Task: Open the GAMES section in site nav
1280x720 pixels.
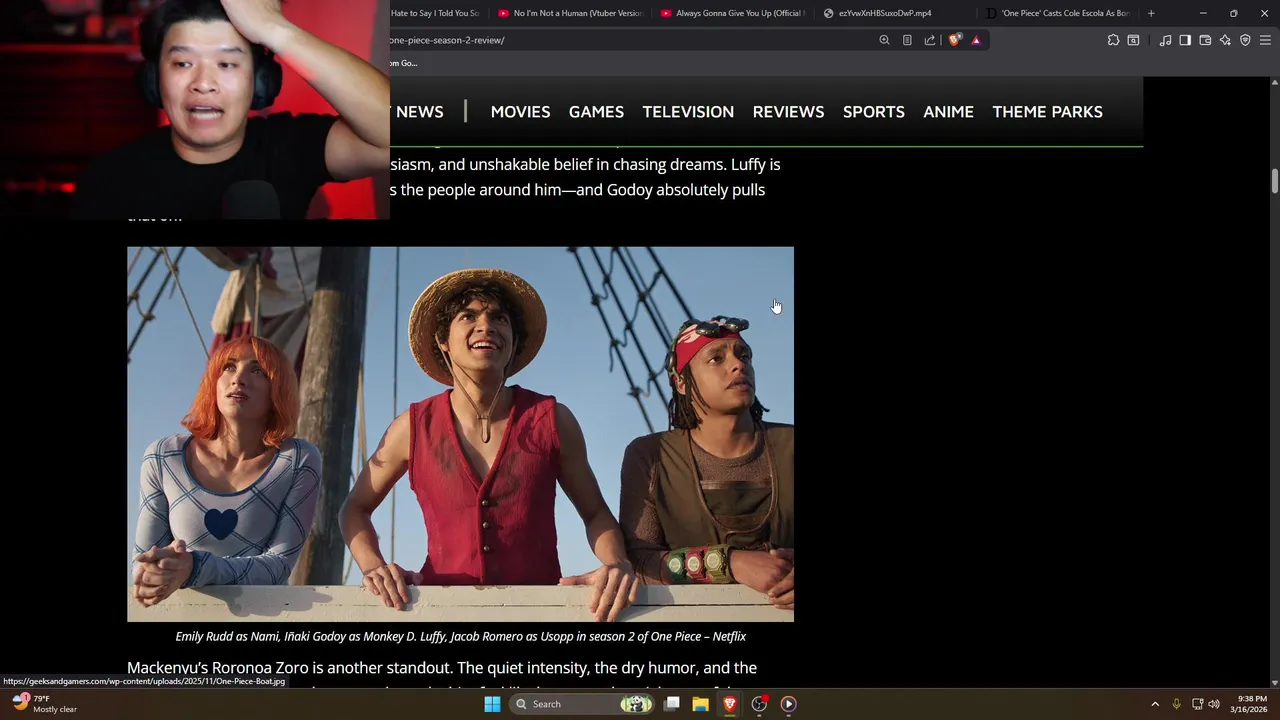Action: [596, 112]
